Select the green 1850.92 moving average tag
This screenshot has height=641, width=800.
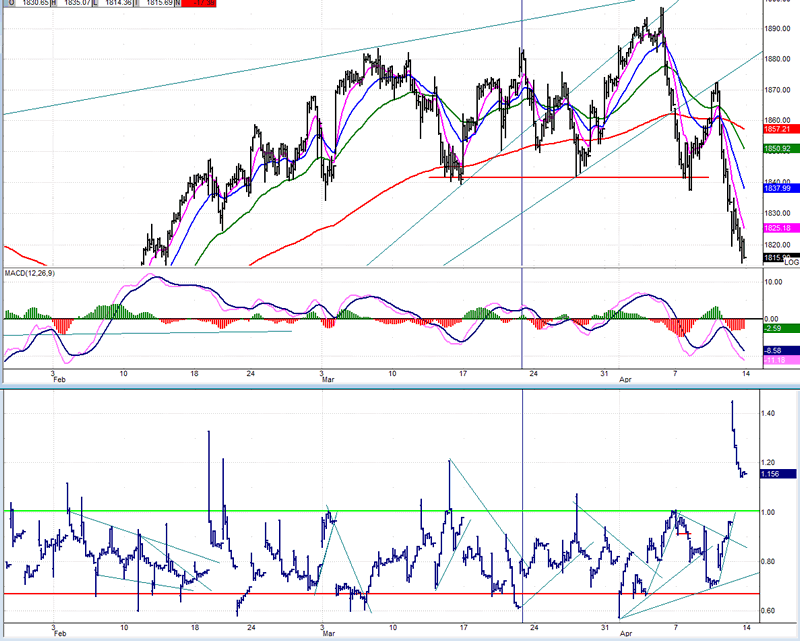tap(781, 149)
